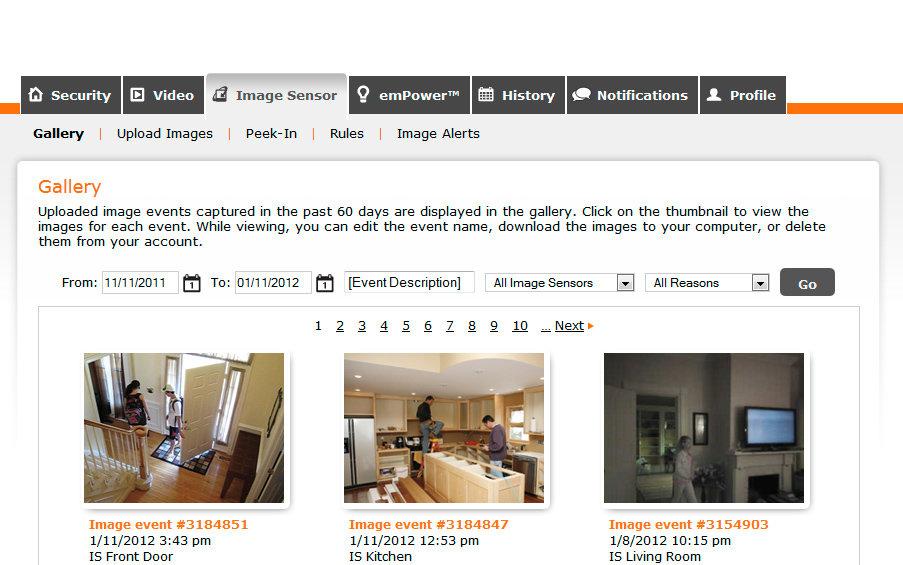The height and width of the screenshot is (565, 903).
Task: Click the Go button
Action: click(x=807, y=282)
